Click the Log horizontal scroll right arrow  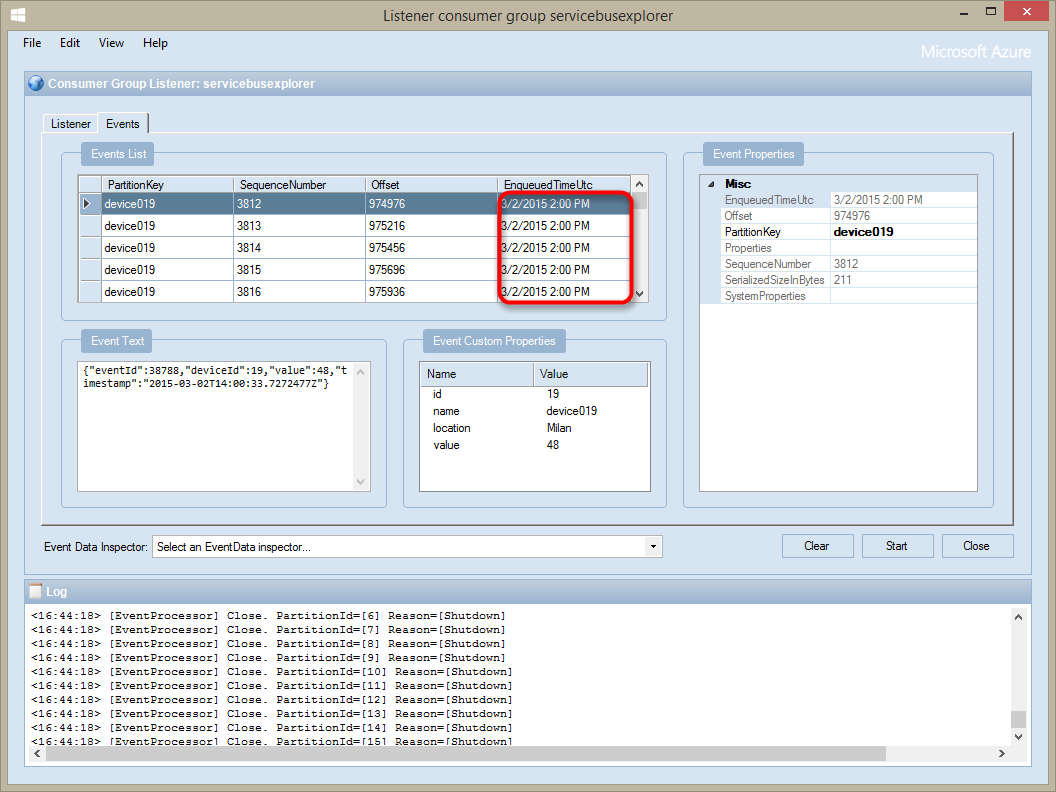pyautogui.click(x=1001, y=754)
